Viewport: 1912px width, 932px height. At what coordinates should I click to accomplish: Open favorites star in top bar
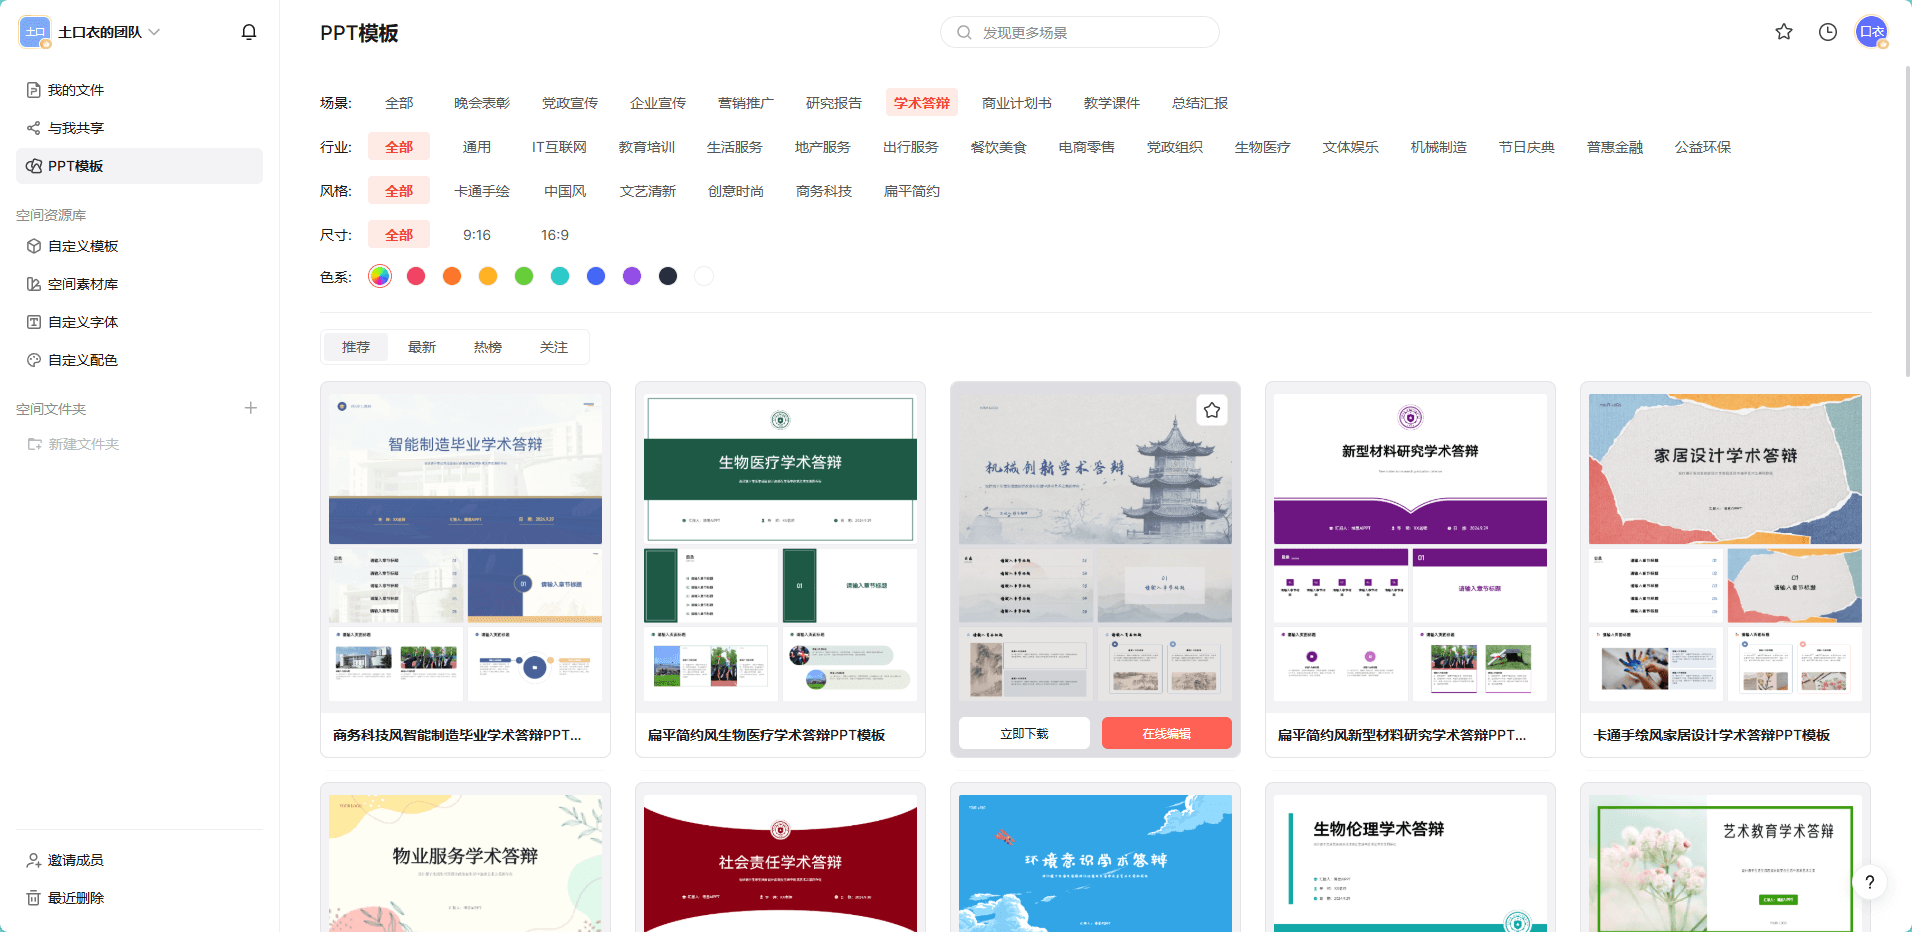pyautogui.click(x=1784, y=32)
